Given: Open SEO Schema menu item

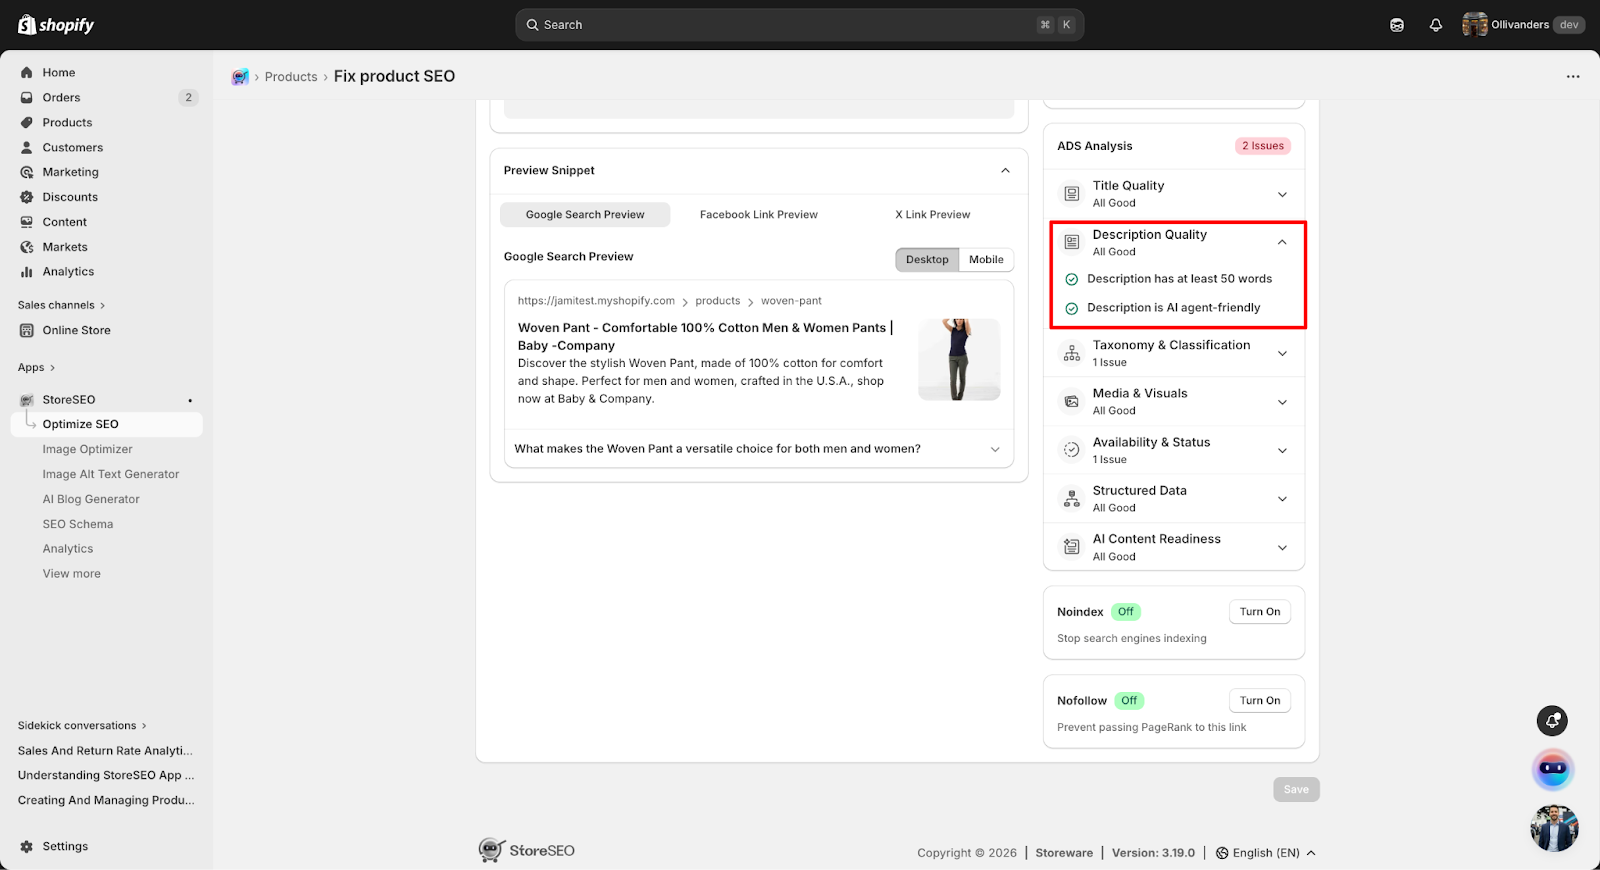Looking at the screenshot, I should [78, 524].
